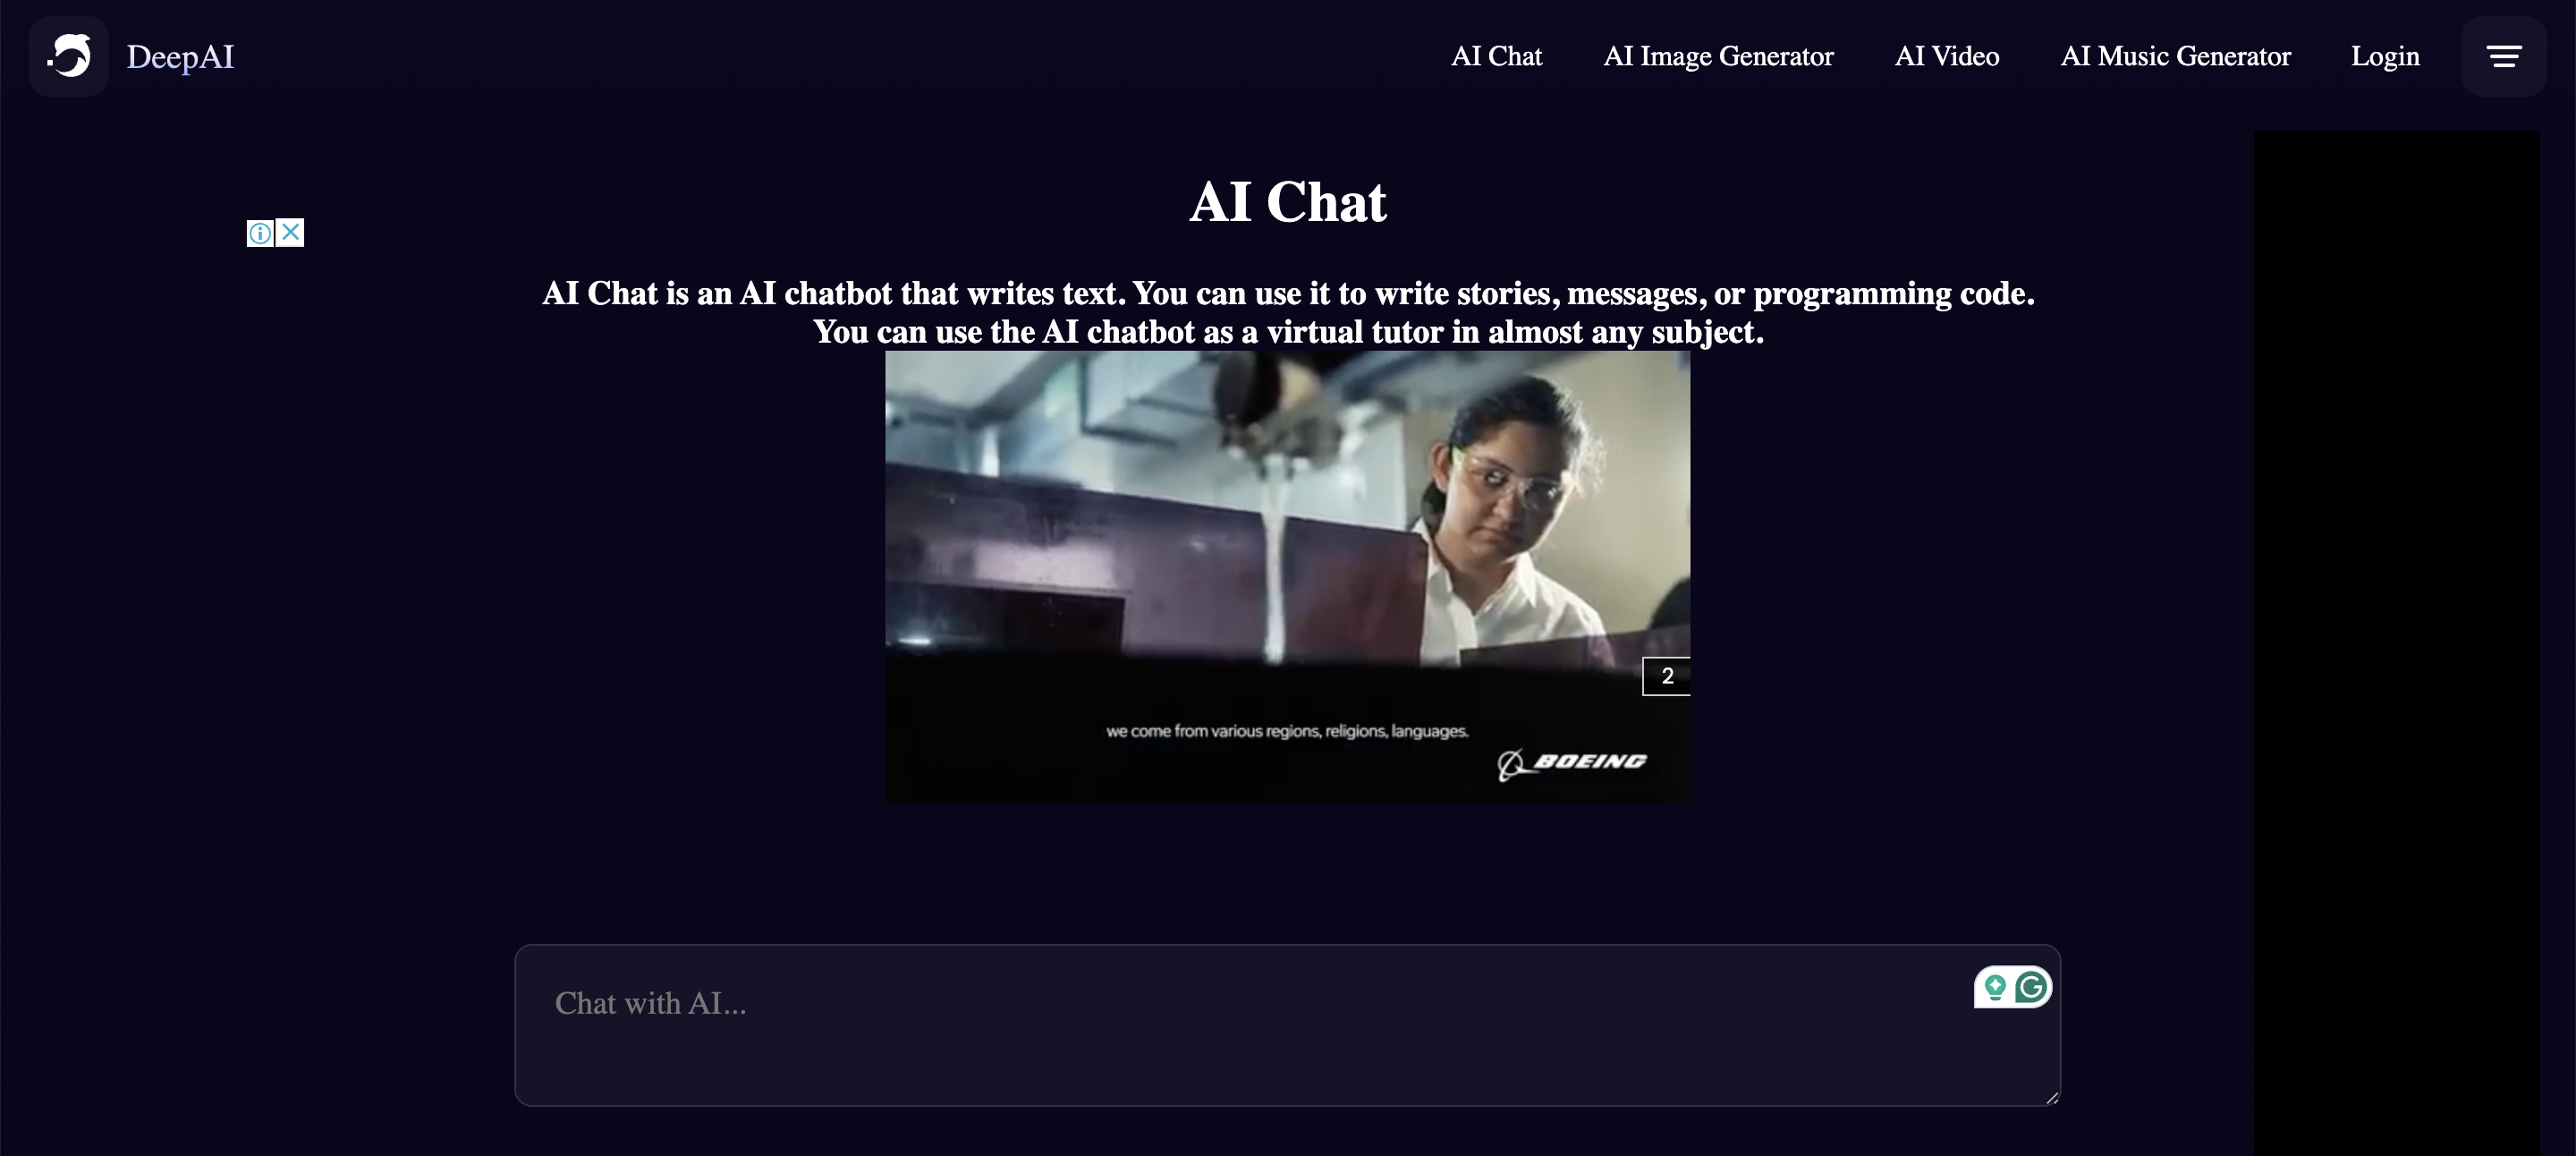
Task: Toggle the ad close button X
Action: (x=291, y=232)
